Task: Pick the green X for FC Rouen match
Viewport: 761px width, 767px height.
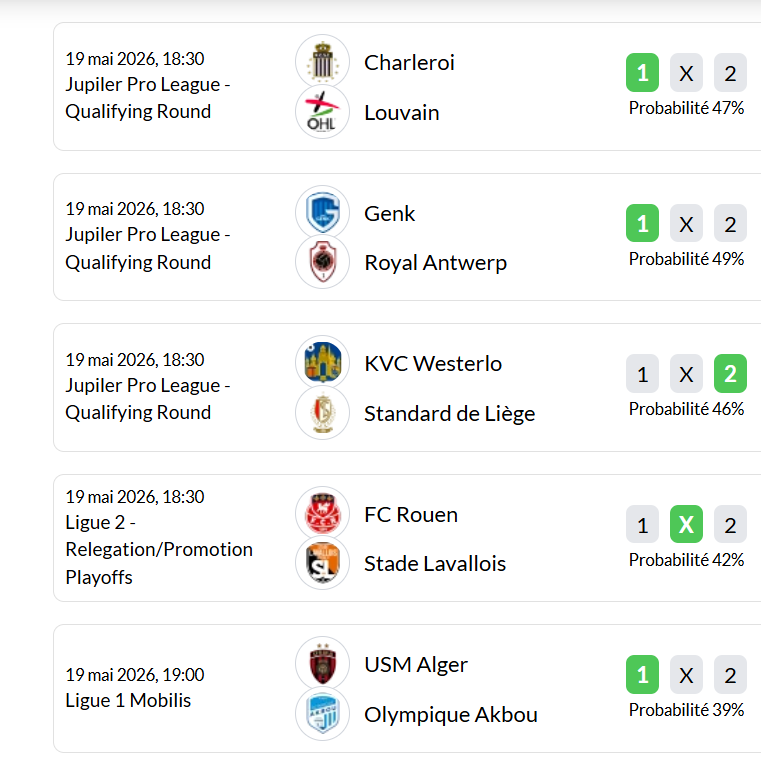Action: click(x=686, y=524)
